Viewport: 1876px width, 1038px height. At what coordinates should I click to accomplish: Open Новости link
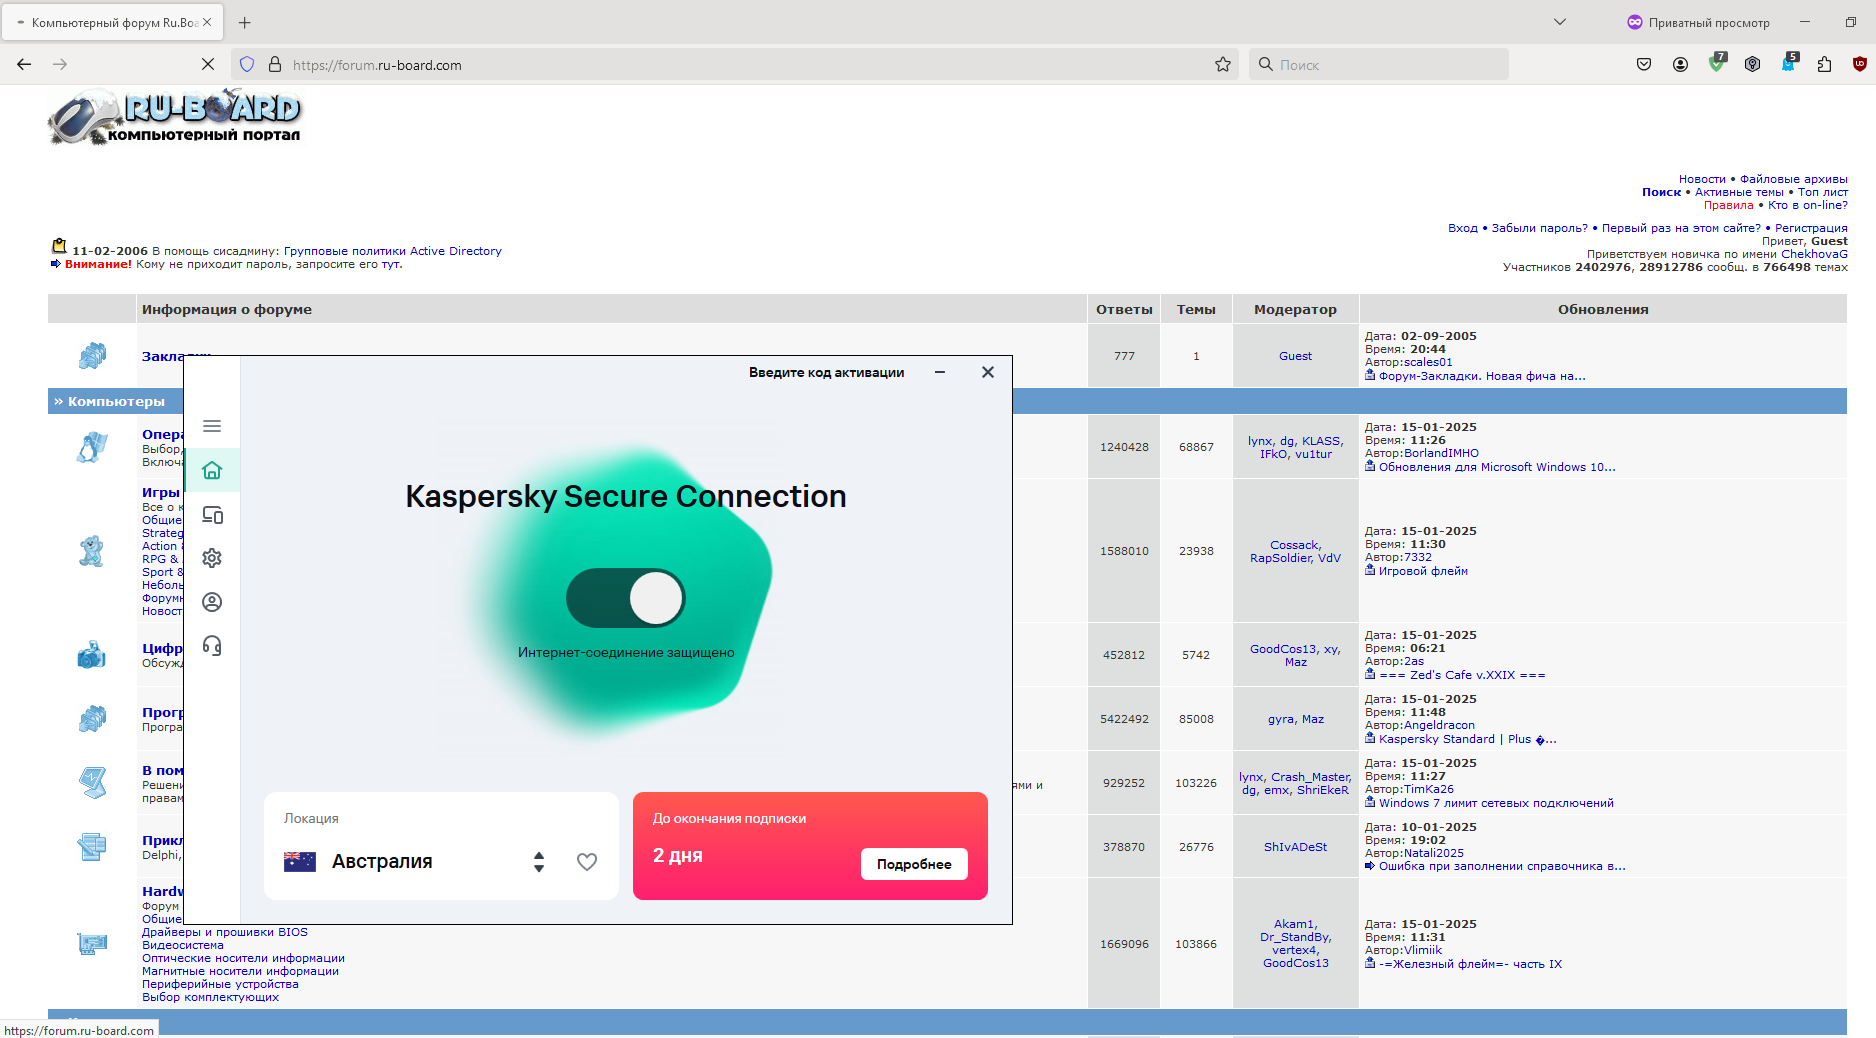coord(1702,179)
